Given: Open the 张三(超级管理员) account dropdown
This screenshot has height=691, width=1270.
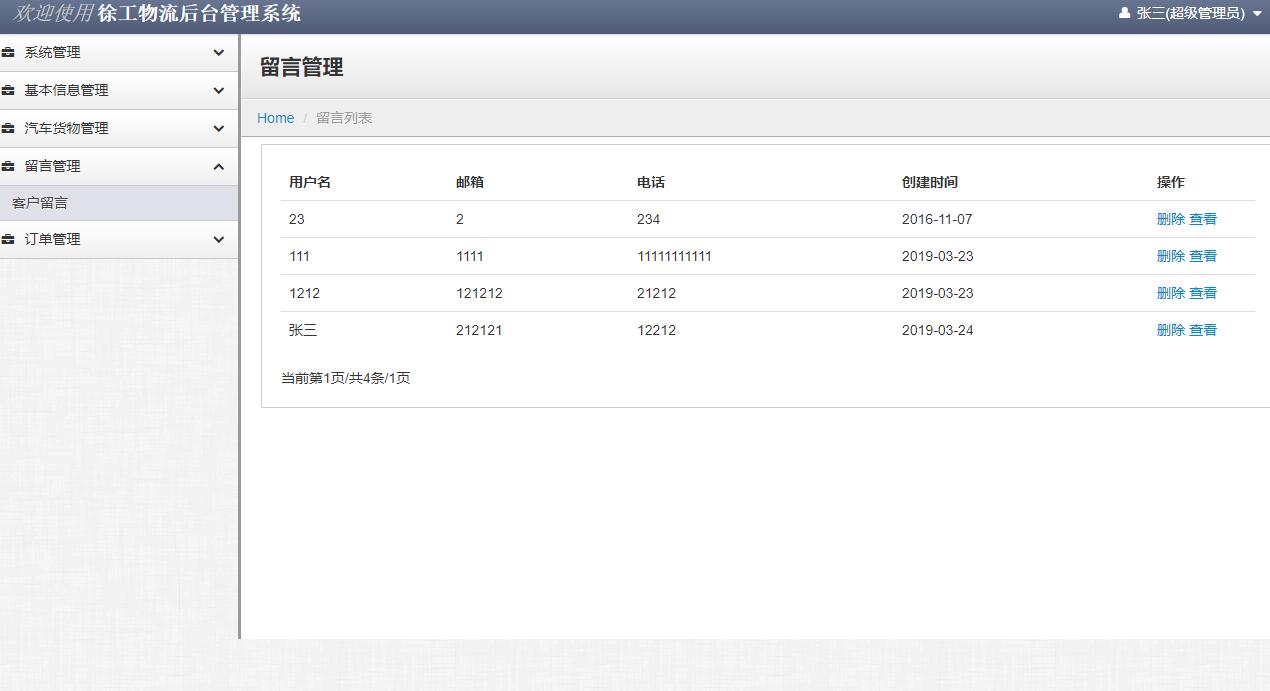Looking at the screenshot, I should pos(1190,14).
